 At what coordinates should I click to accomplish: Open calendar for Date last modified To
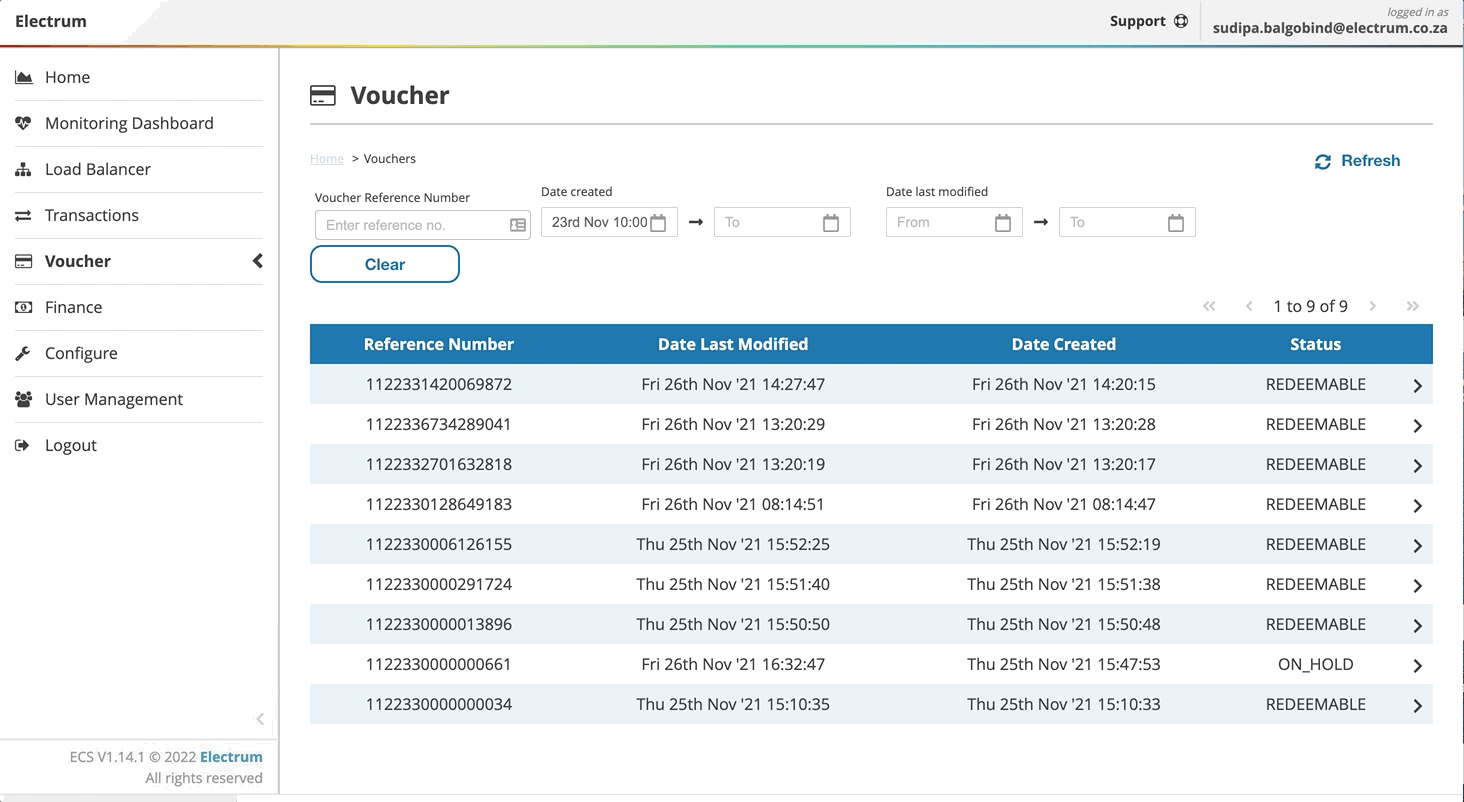tap(1175, 223)
